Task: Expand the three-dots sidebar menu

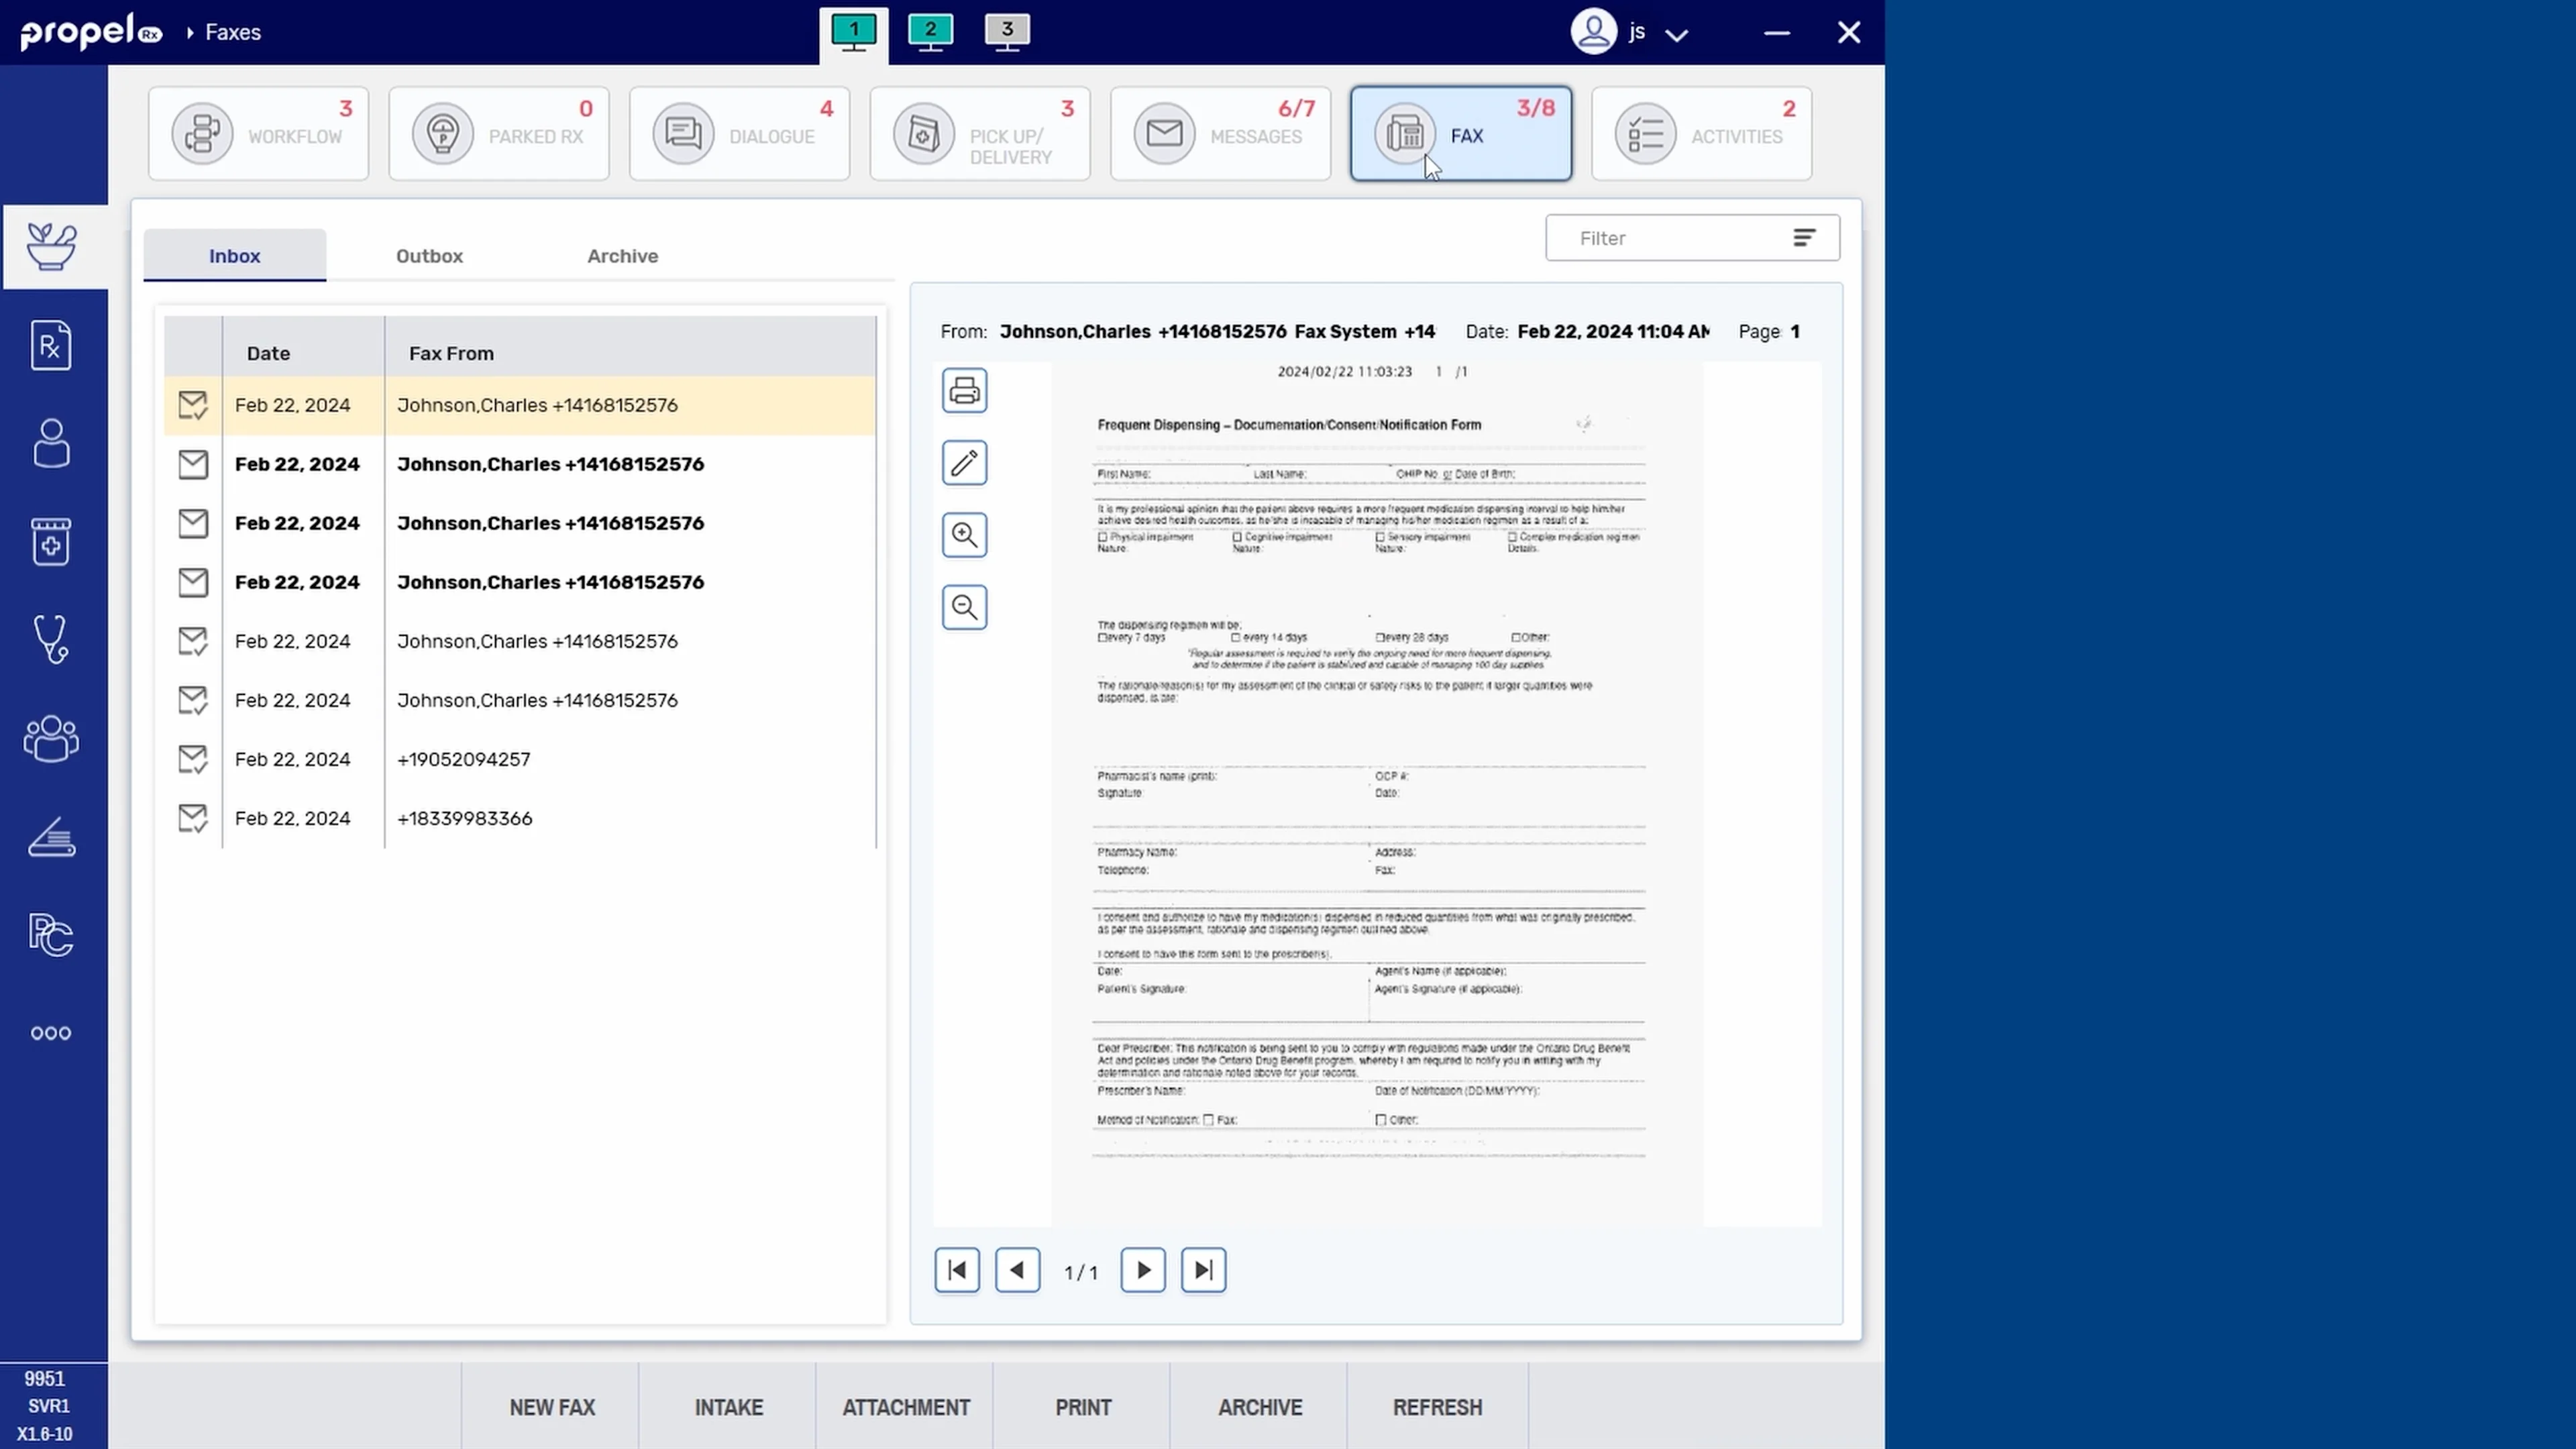Action: click(51, 1033)
